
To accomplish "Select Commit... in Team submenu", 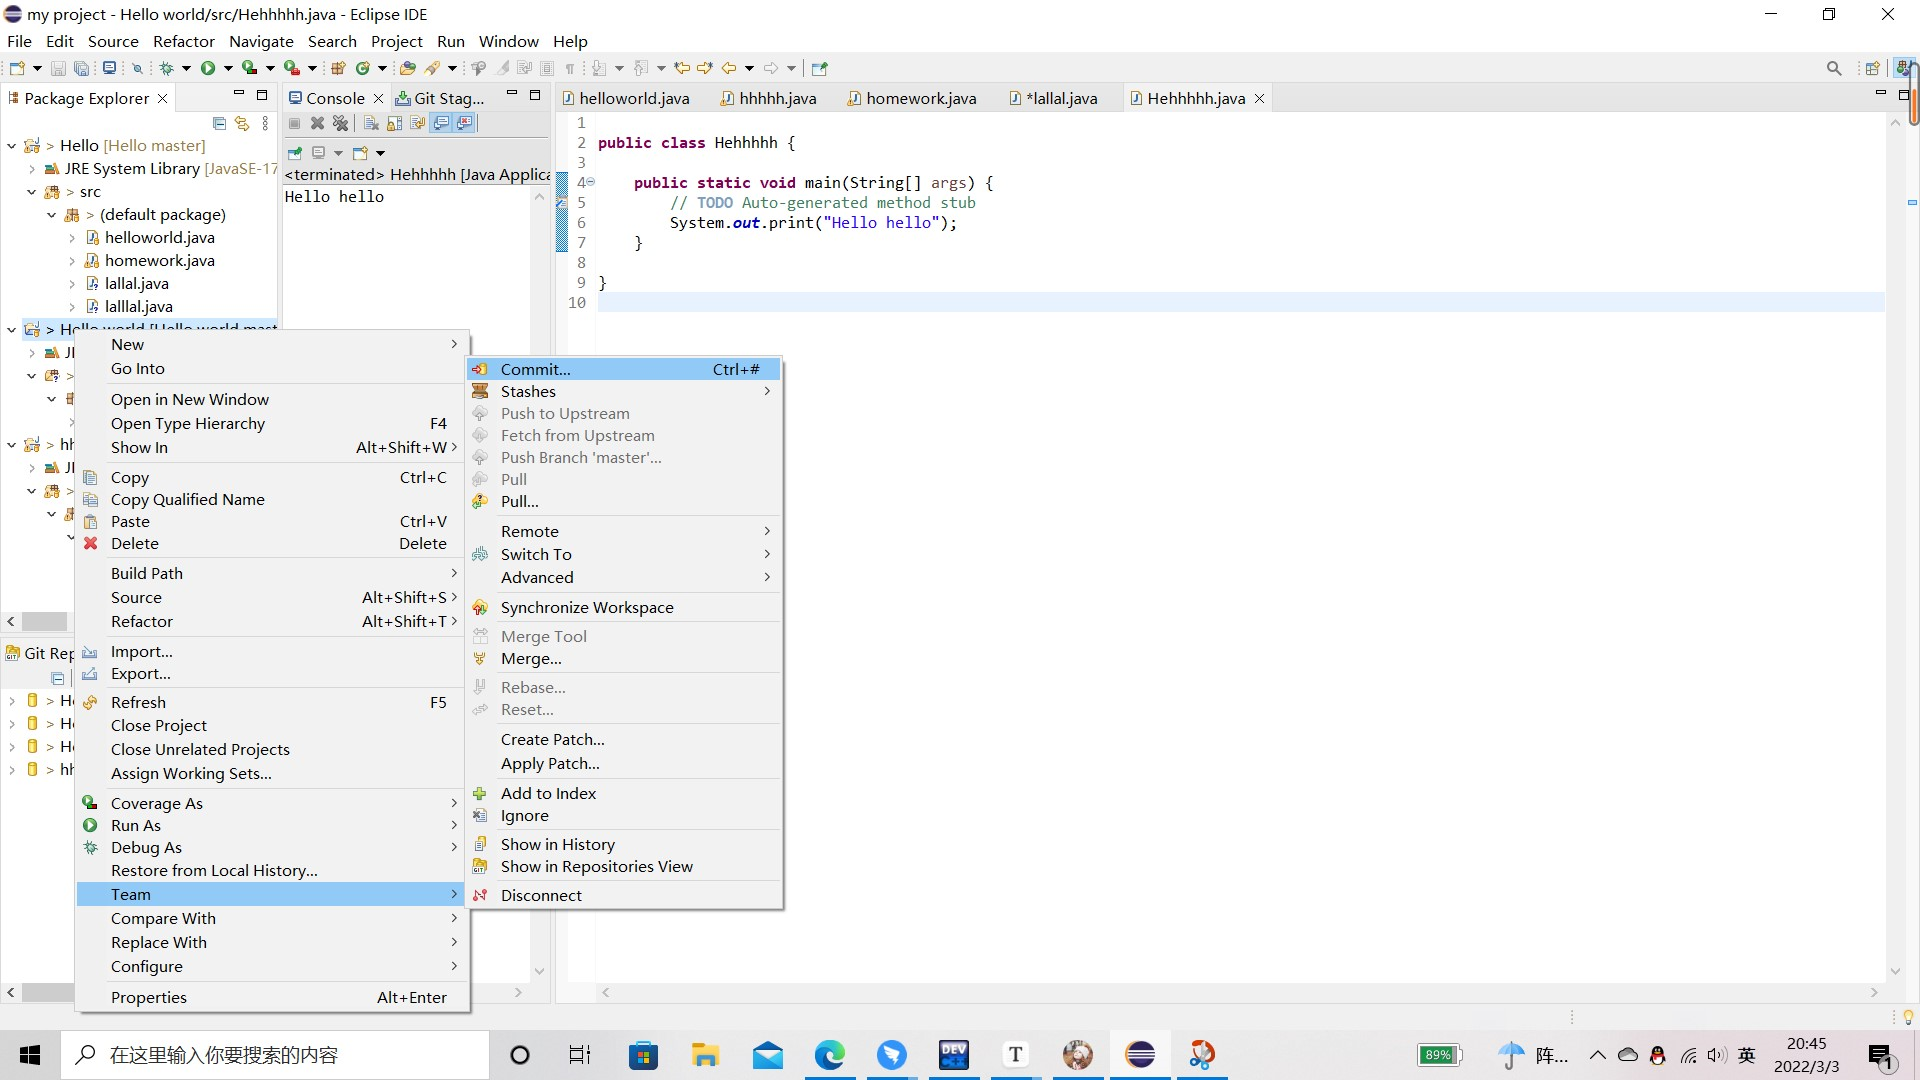I will (x=624, y=369).
